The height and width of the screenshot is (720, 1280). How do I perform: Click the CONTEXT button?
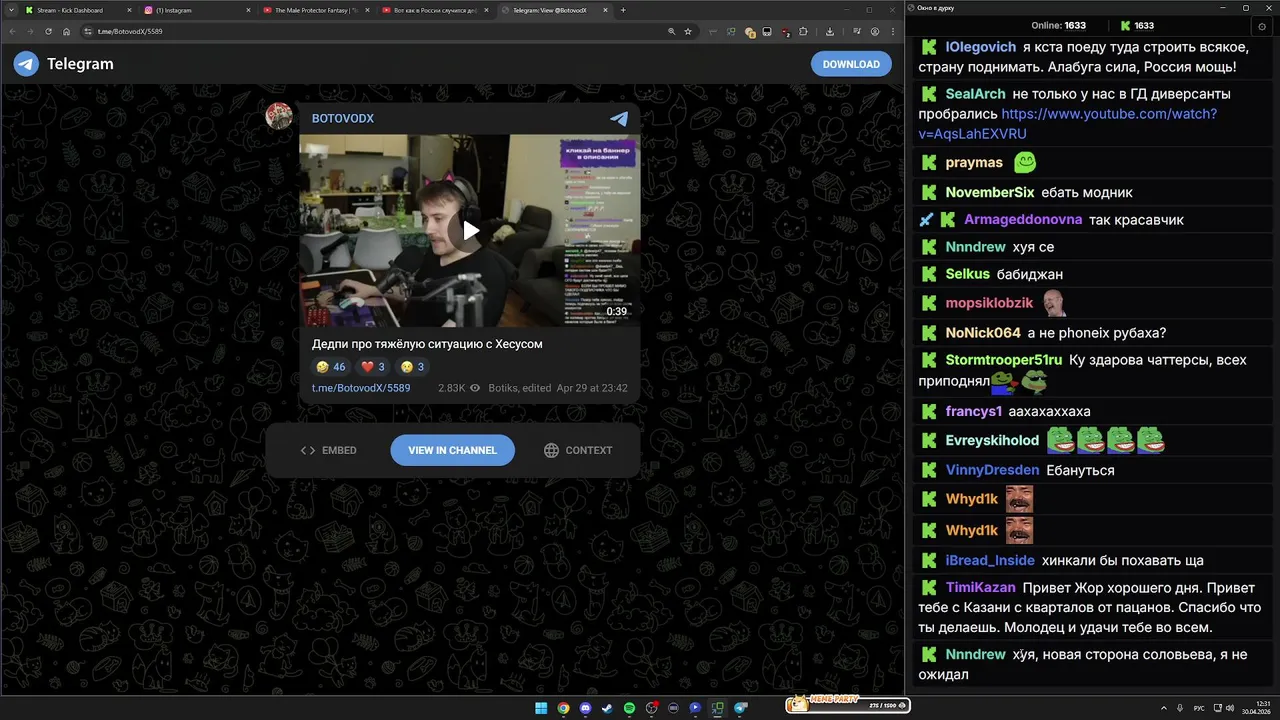pyautogui.click(x=578, y=450)
